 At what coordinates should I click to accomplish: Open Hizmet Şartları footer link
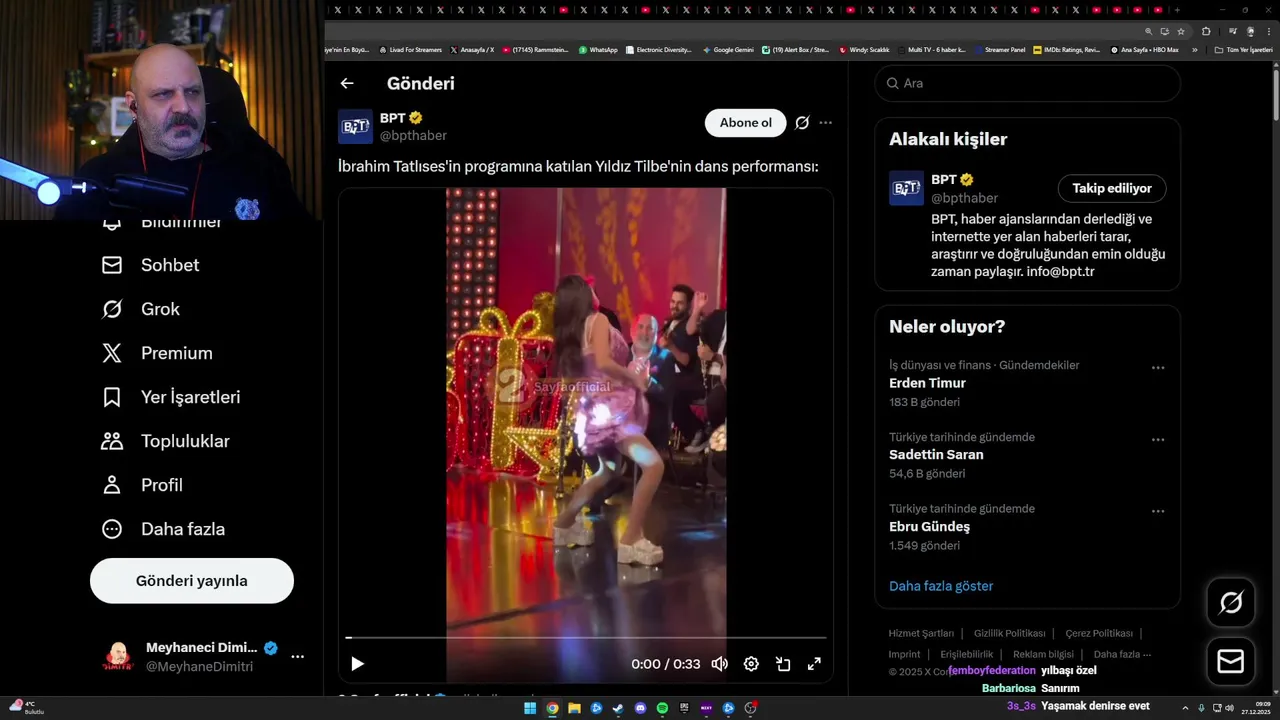[x=921, y=633]
